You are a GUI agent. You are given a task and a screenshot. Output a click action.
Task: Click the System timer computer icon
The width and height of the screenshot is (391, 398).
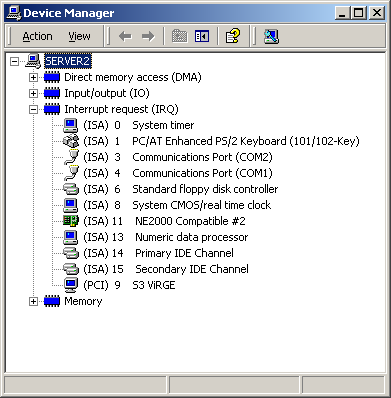point(71,125)
